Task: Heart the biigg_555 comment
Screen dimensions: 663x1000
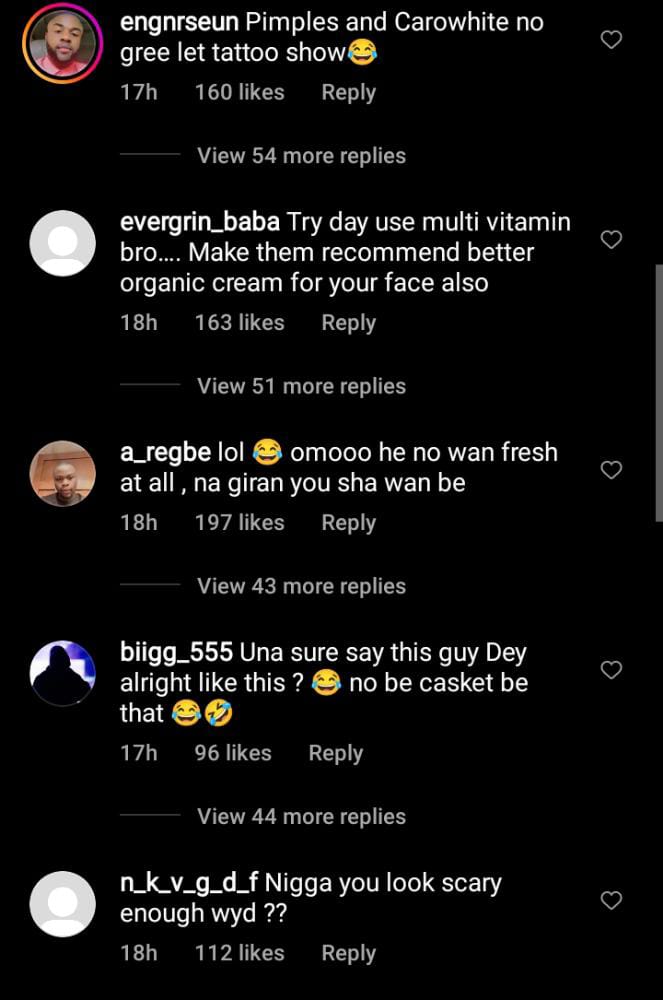Action: click(610, 669)
